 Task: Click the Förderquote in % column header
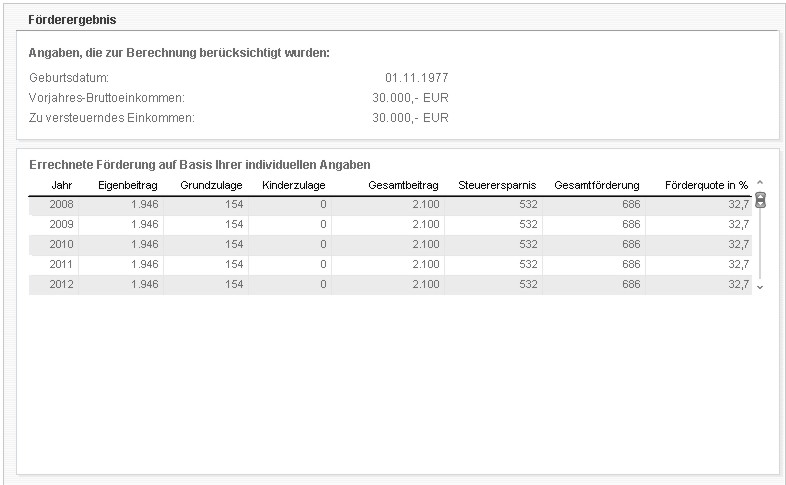click(x=706, y=185)
